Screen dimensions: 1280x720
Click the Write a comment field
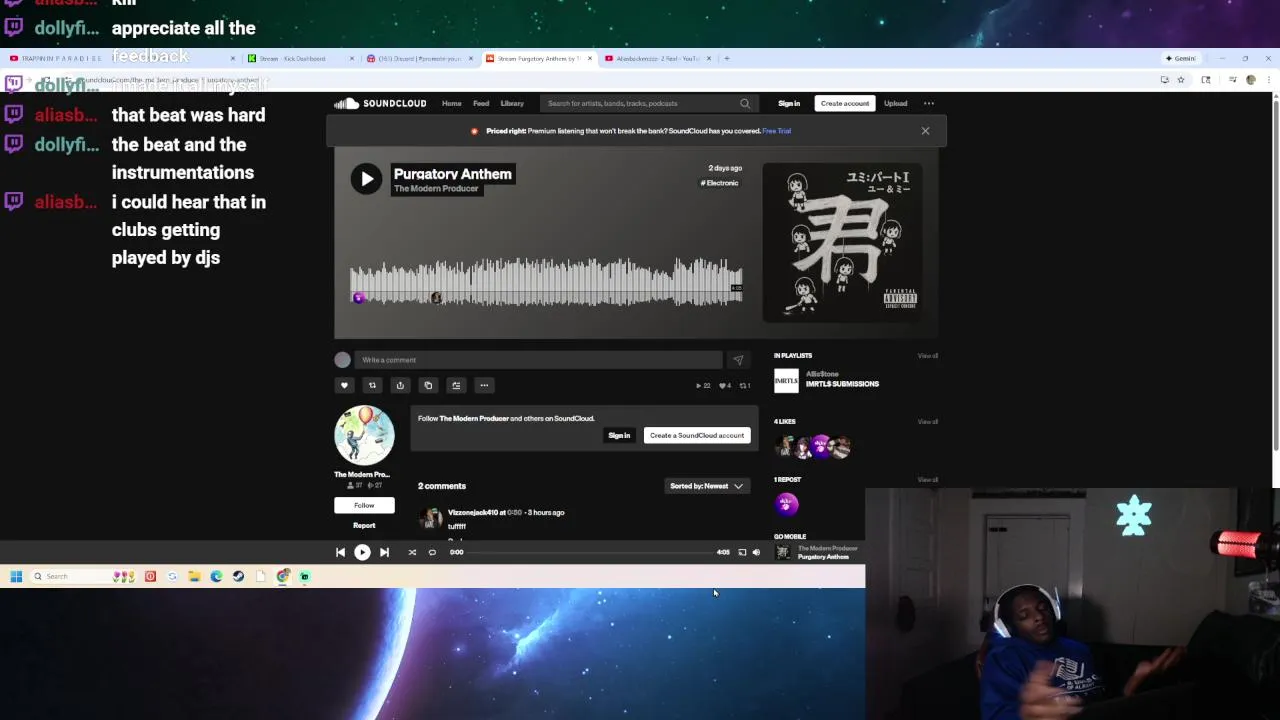click(538, 360)
